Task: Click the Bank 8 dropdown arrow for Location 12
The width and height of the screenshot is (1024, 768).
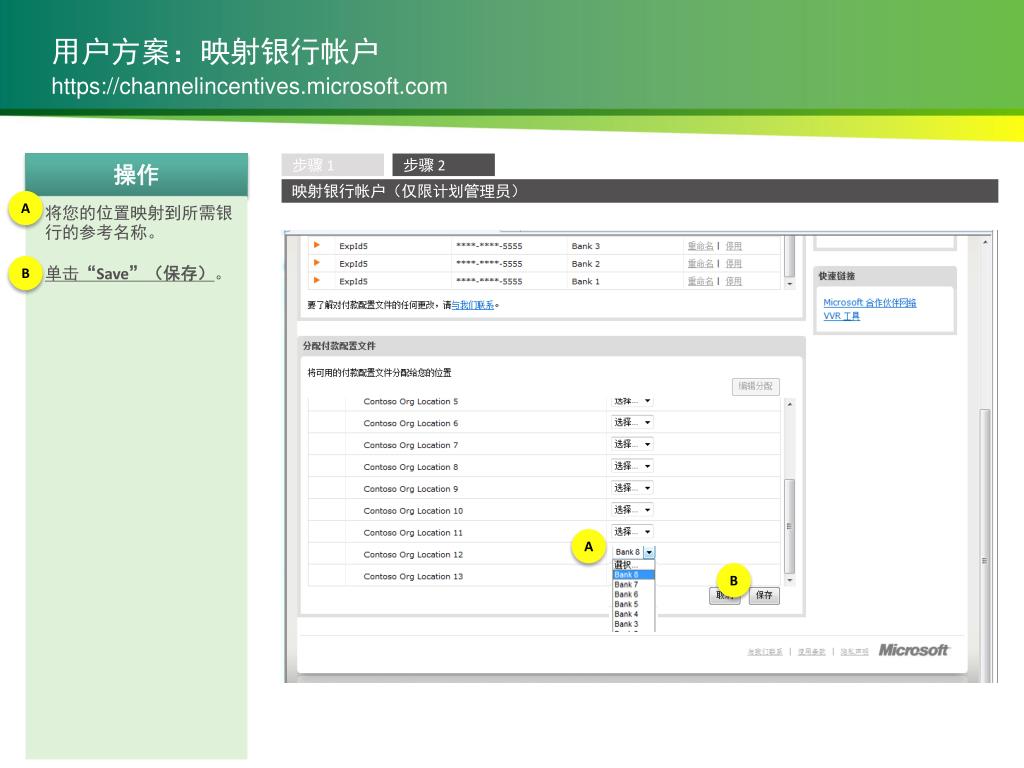Action: pyautogui.click(x=649, y=552)
